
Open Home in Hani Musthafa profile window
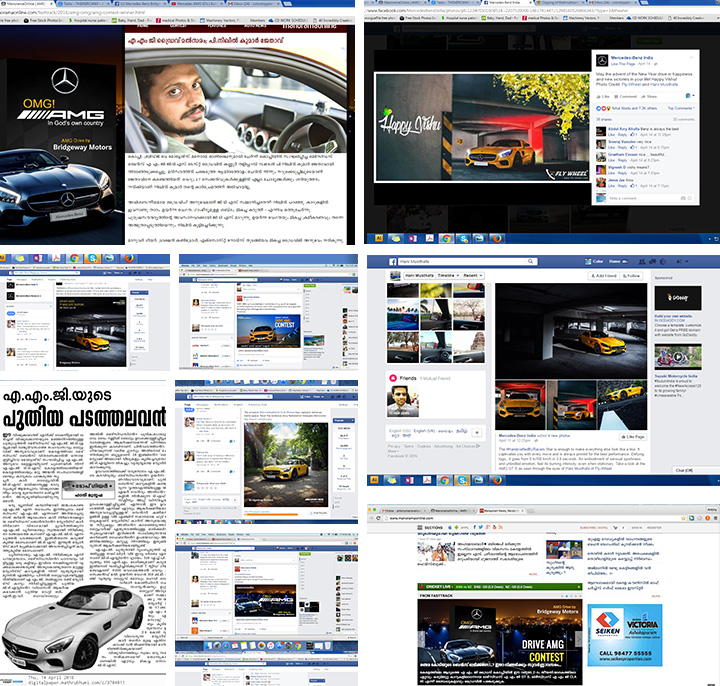(614, 261)
